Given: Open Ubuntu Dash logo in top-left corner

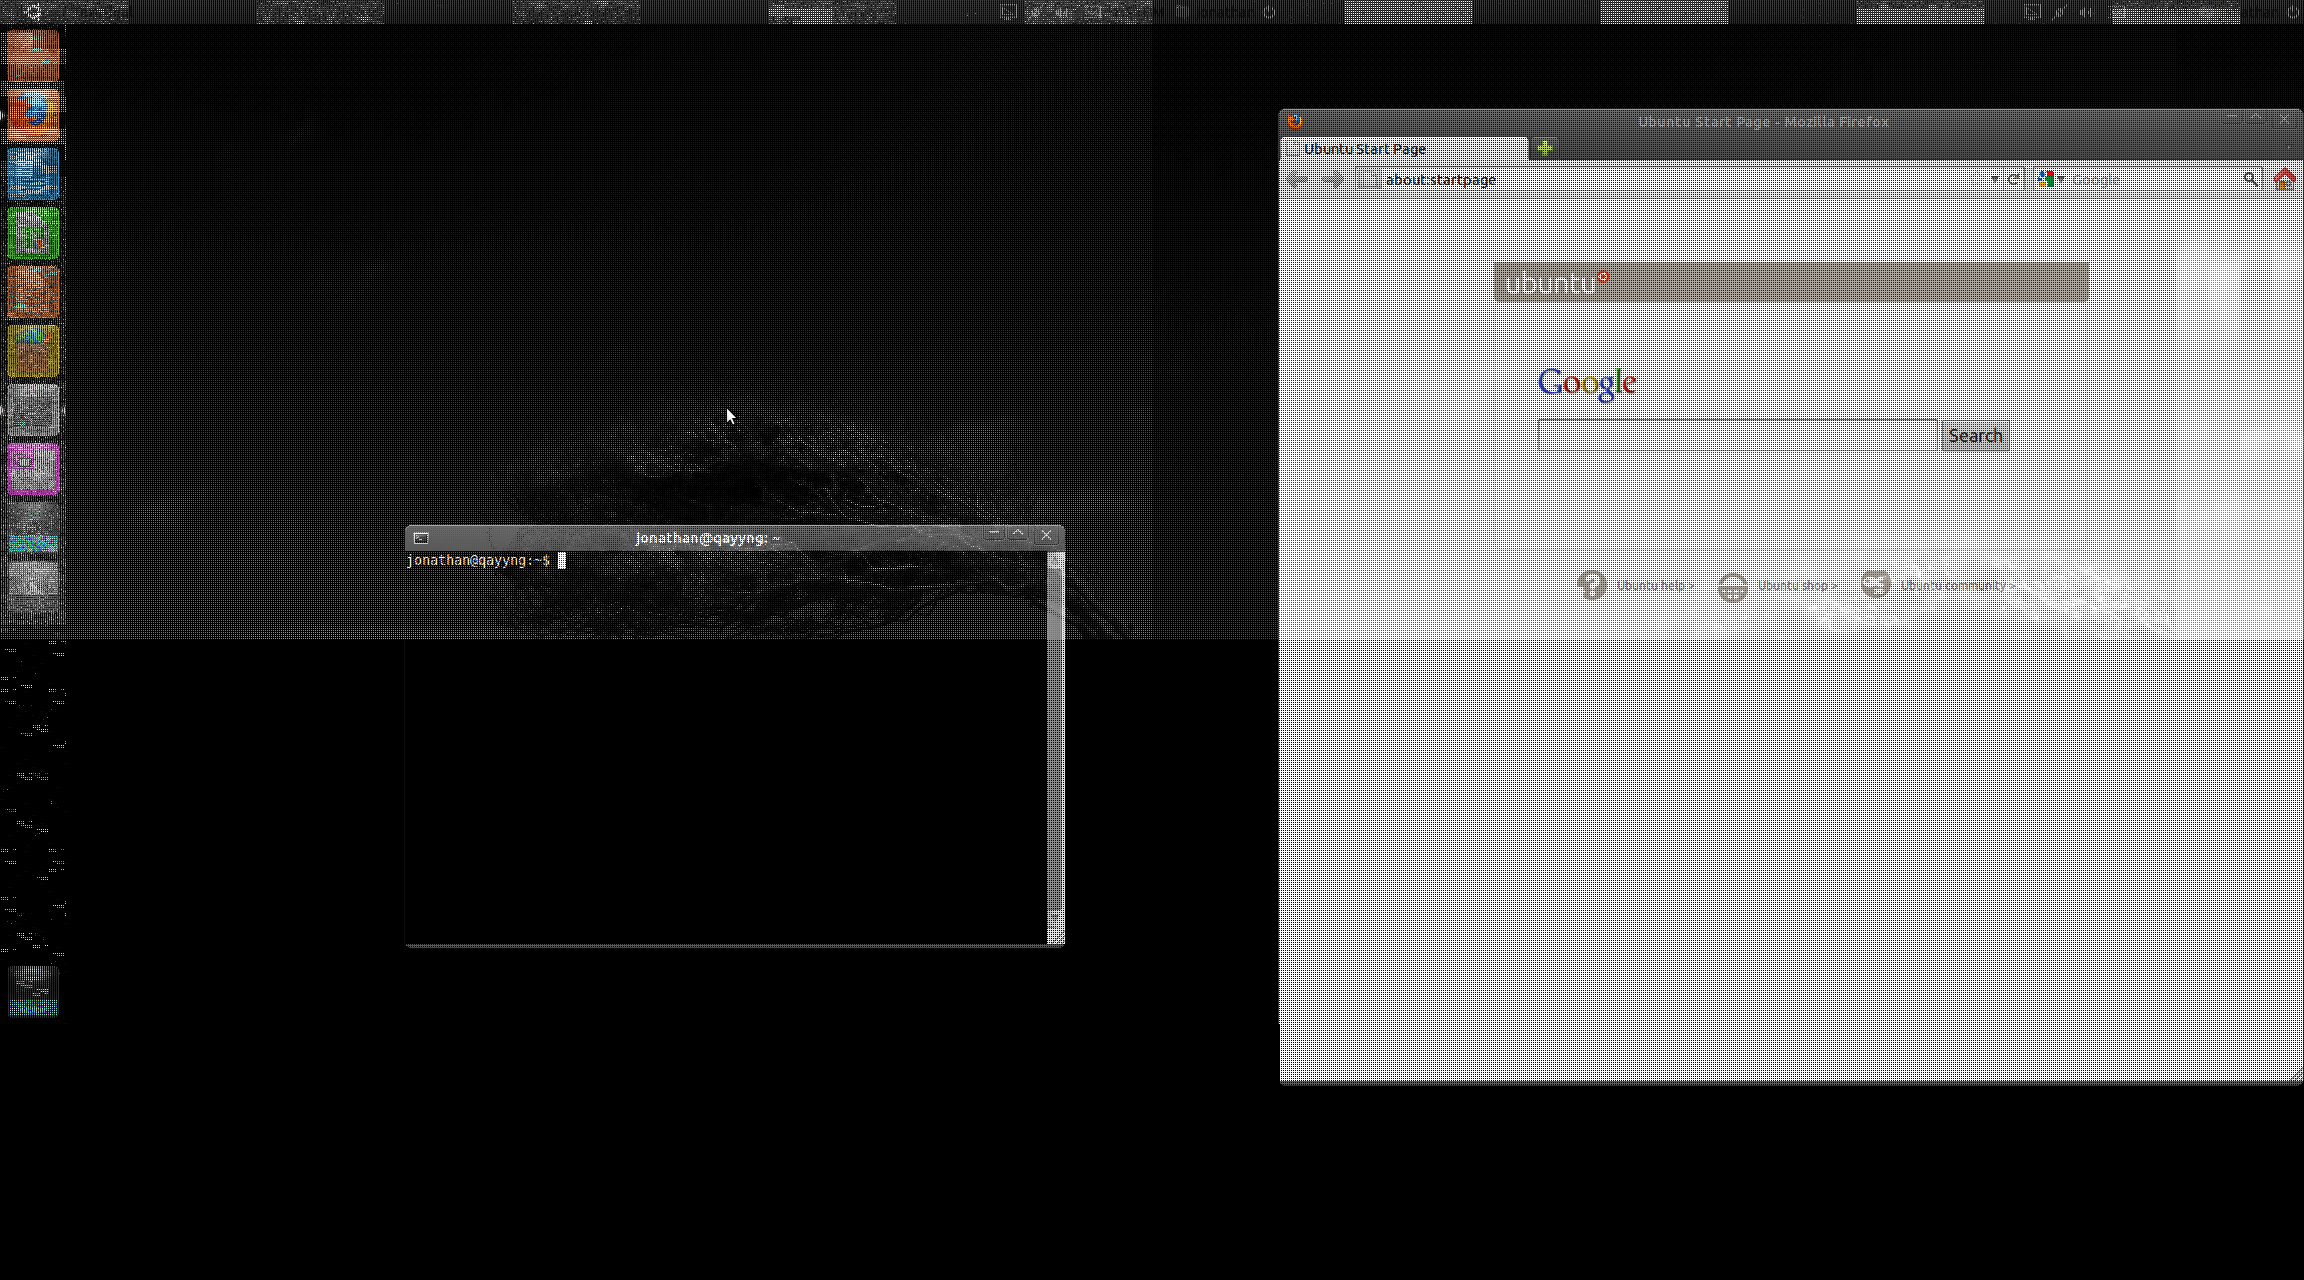Looking at the screenshot, I should tap(33, 12).
